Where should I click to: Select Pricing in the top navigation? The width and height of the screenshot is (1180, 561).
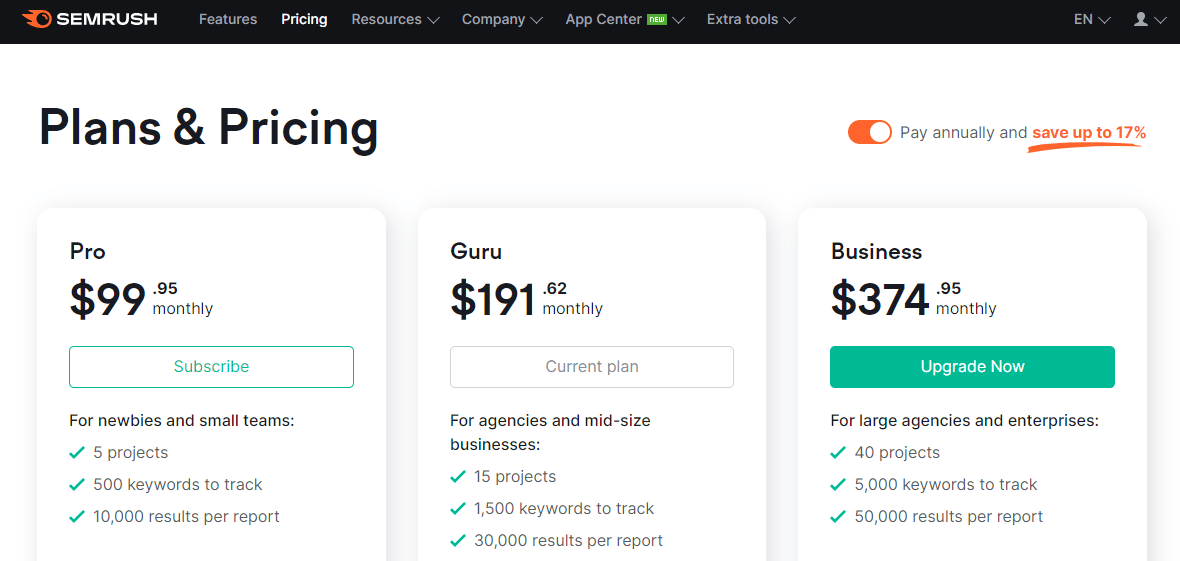304,20
